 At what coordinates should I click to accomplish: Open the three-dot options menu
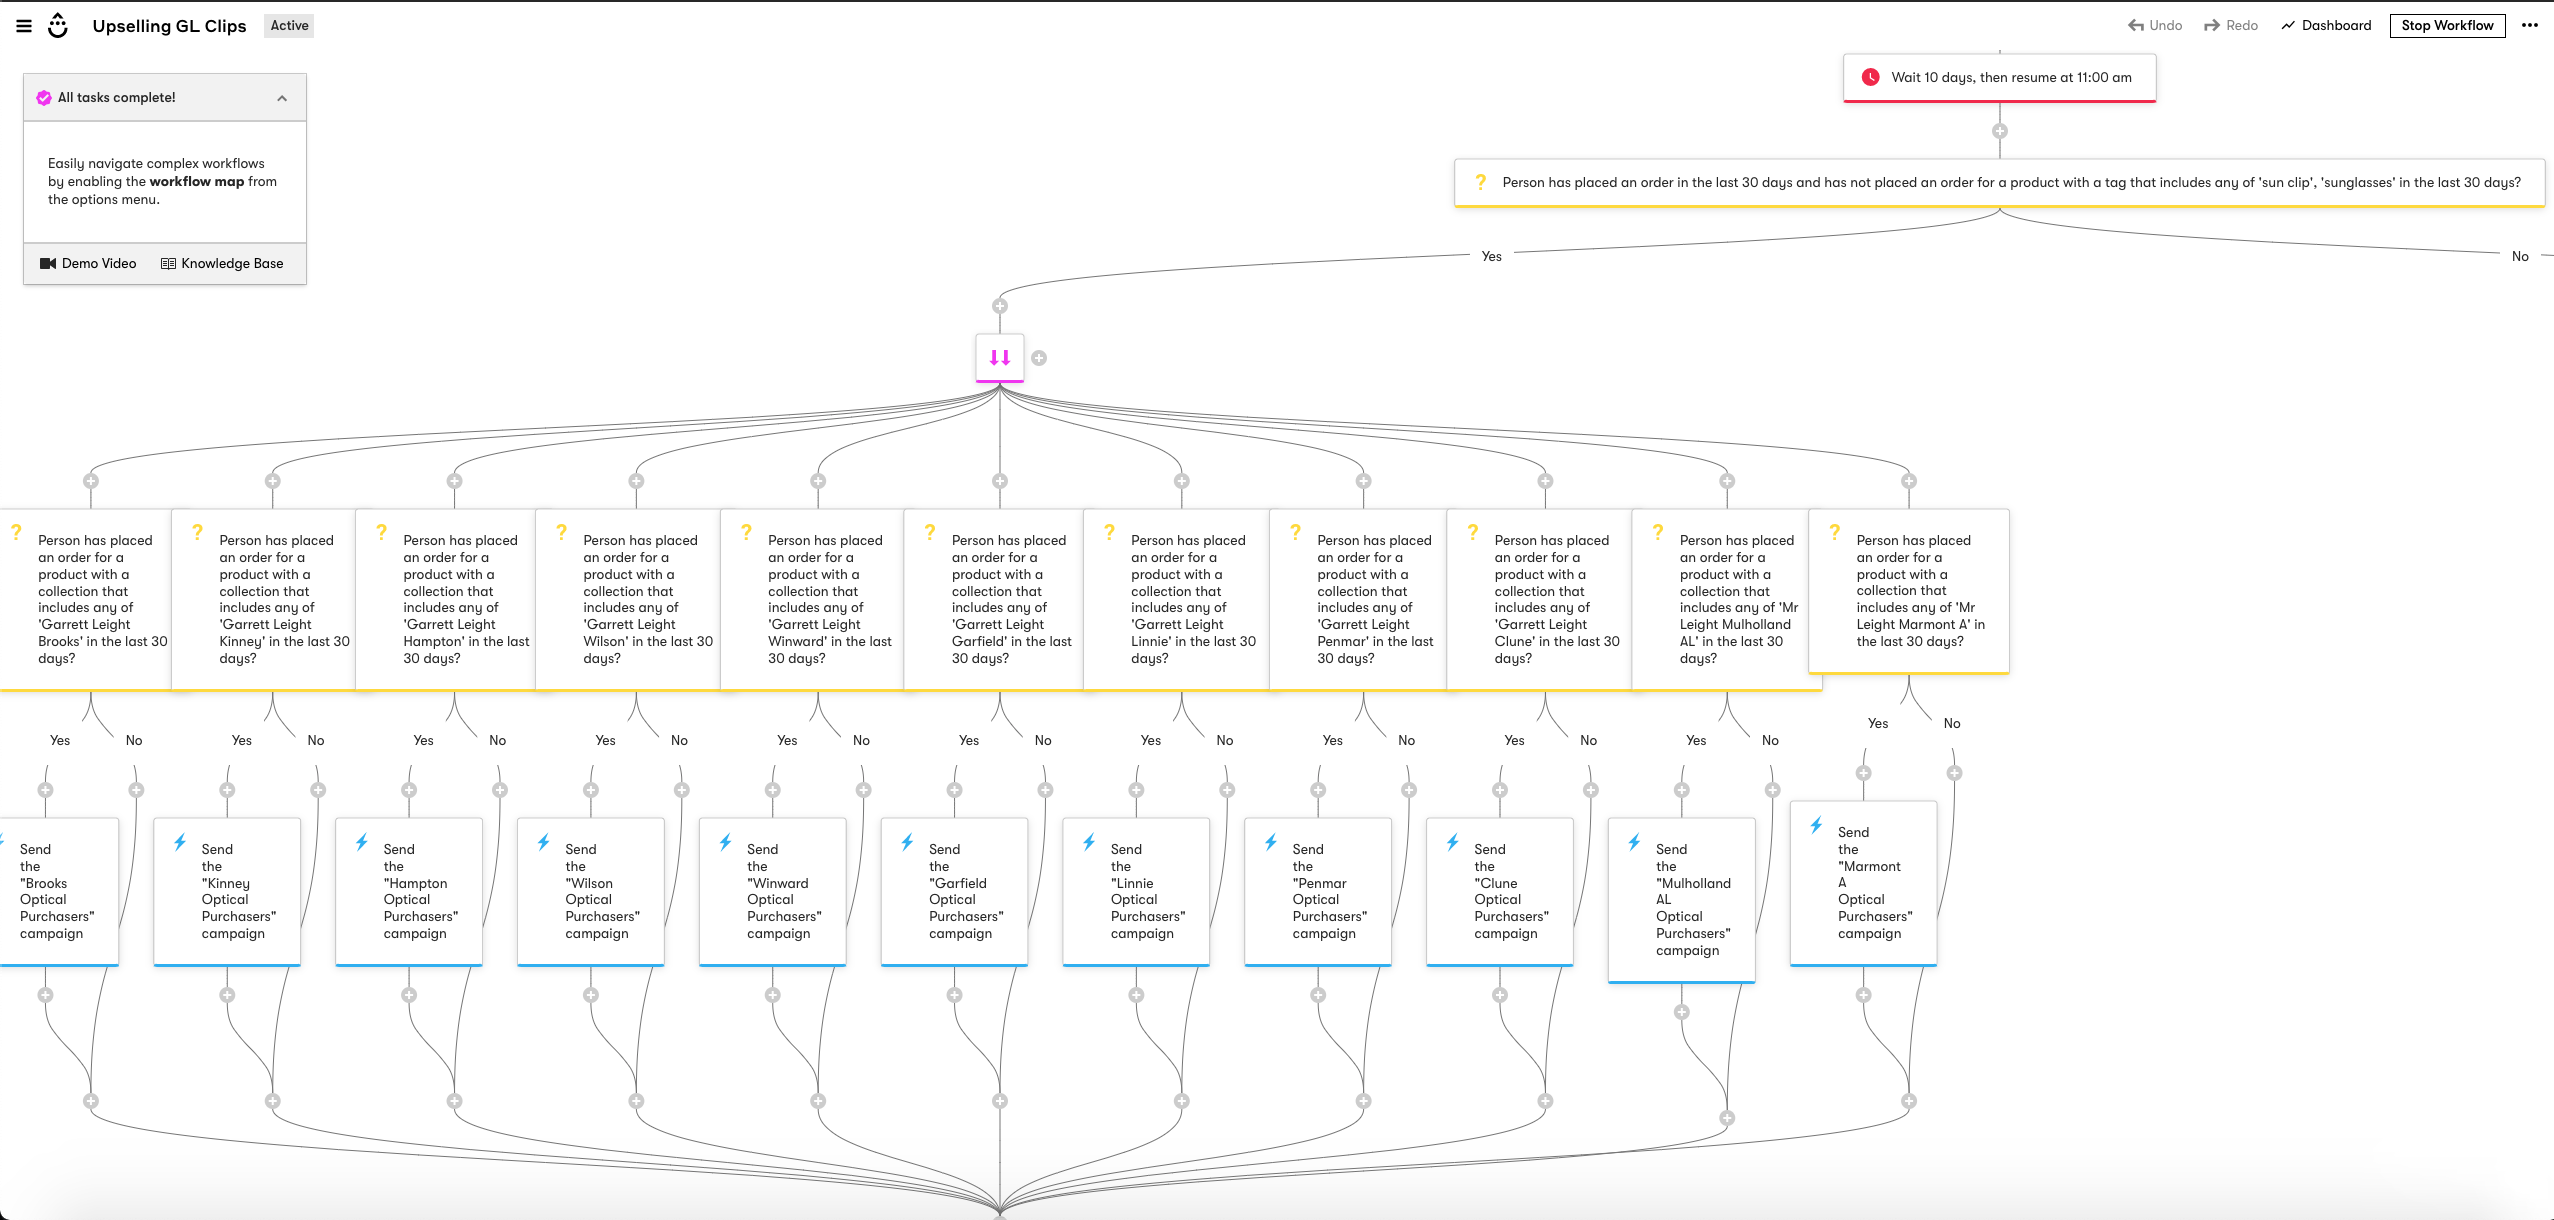coord(2530,26)
